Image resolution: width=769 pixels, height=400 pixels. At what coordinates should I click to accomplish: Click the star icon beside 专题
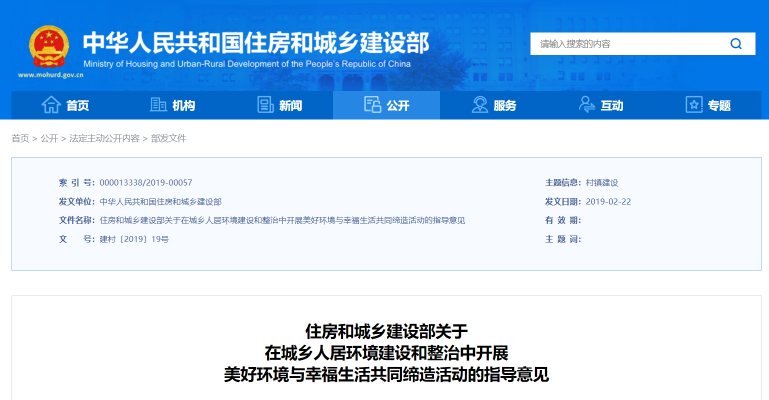pos(694,105)
